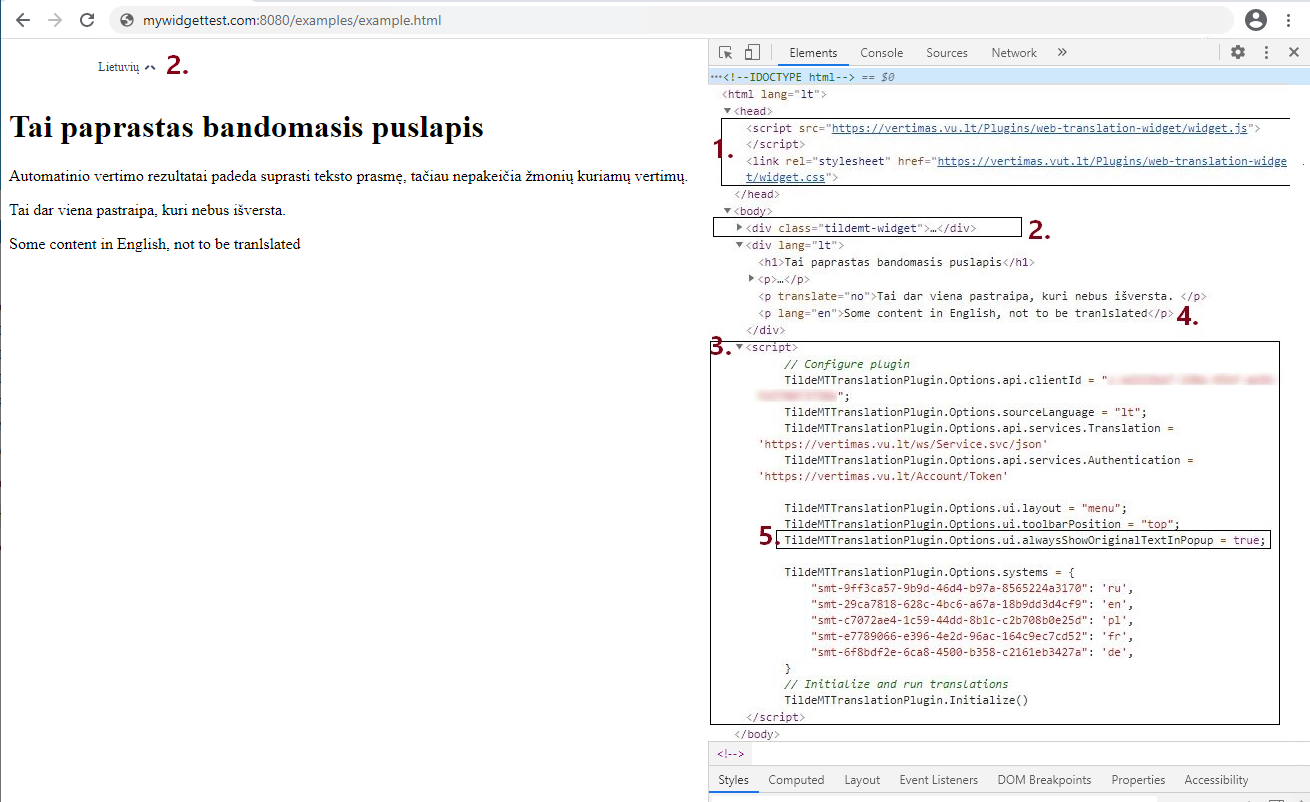Click the toolbarPosition = "top" code line
The height and width of the screenshot is (802, 1310).
click(982, 524)
